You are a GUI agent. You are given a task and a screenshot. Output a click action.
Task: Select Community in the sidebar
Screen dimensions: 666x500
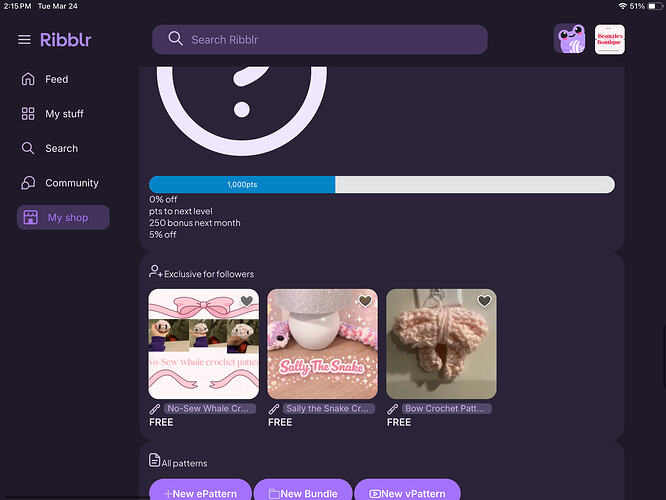[71, 183]
